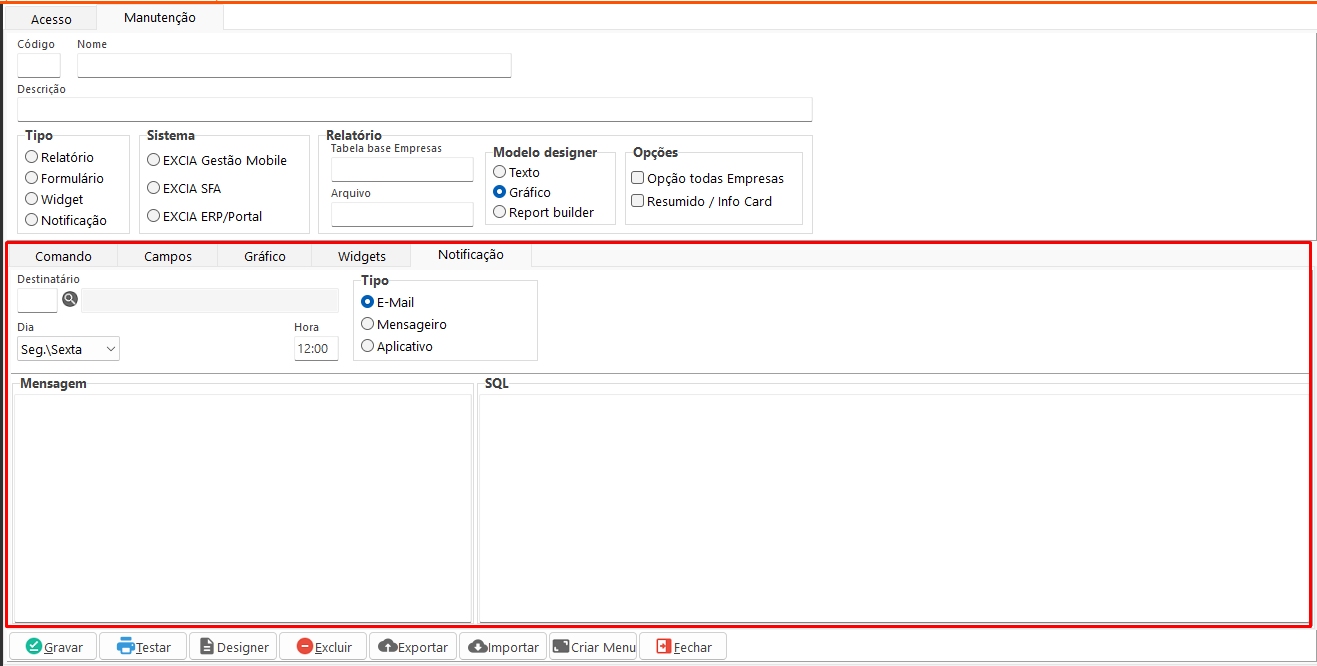Click the Destinatário search magnifier icon
The width and height of the screenshot is (1317, 666).
point(70,299)
